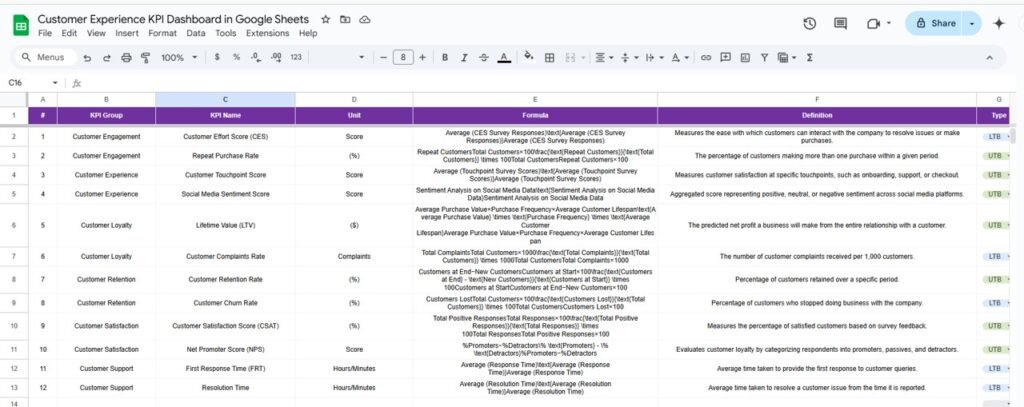
Task: Apply strikethrough formatting
Action: point(484,57)
